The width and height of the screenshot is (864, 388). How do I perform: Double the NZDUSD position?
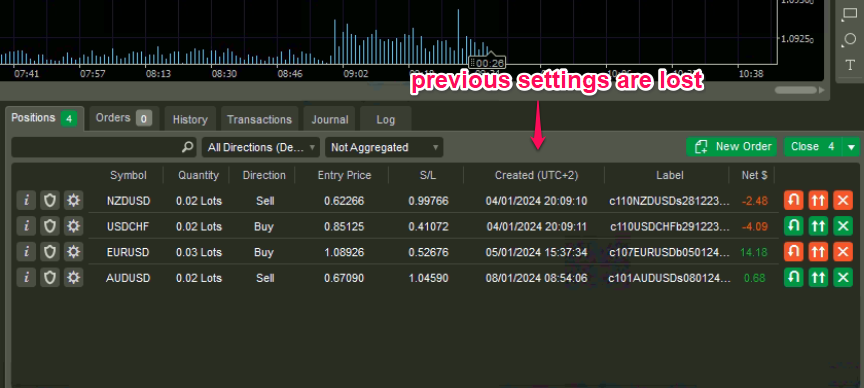[818, 201]
